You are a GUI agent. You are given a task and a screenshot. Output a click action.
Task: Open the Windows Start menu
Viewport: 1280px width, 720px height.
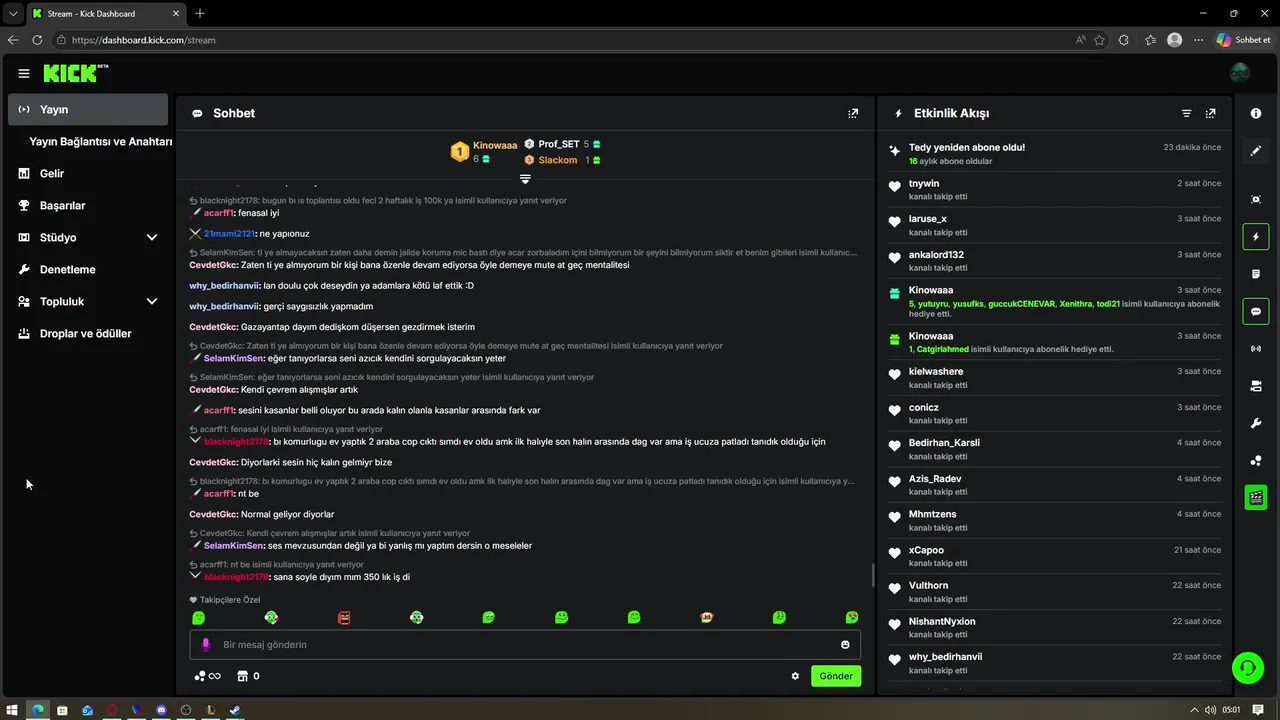click(x=12, y=710)
